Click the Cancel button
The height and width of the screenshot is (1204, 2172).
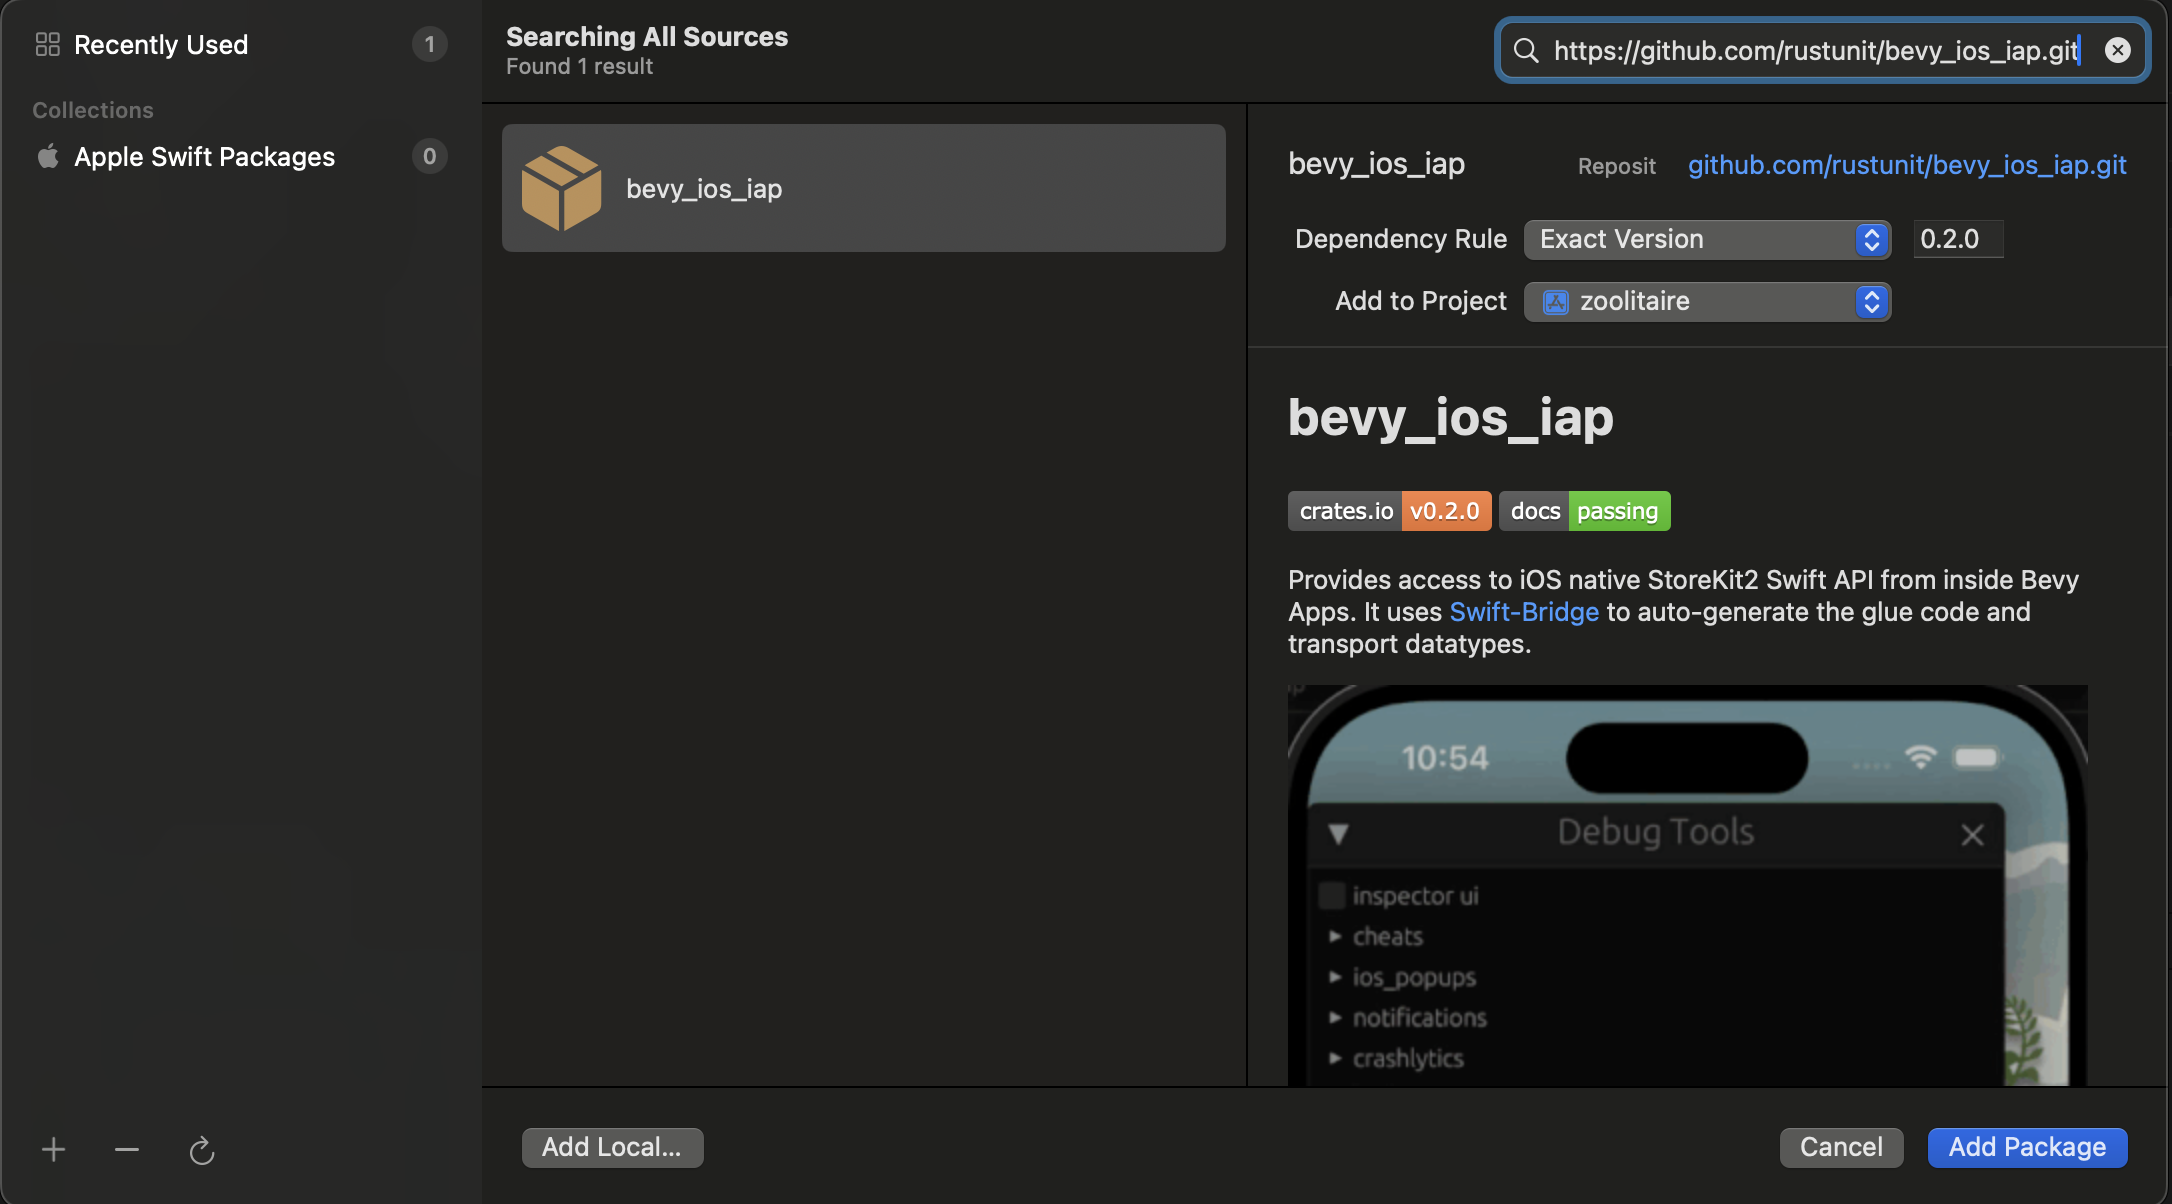(1841, 1147)
